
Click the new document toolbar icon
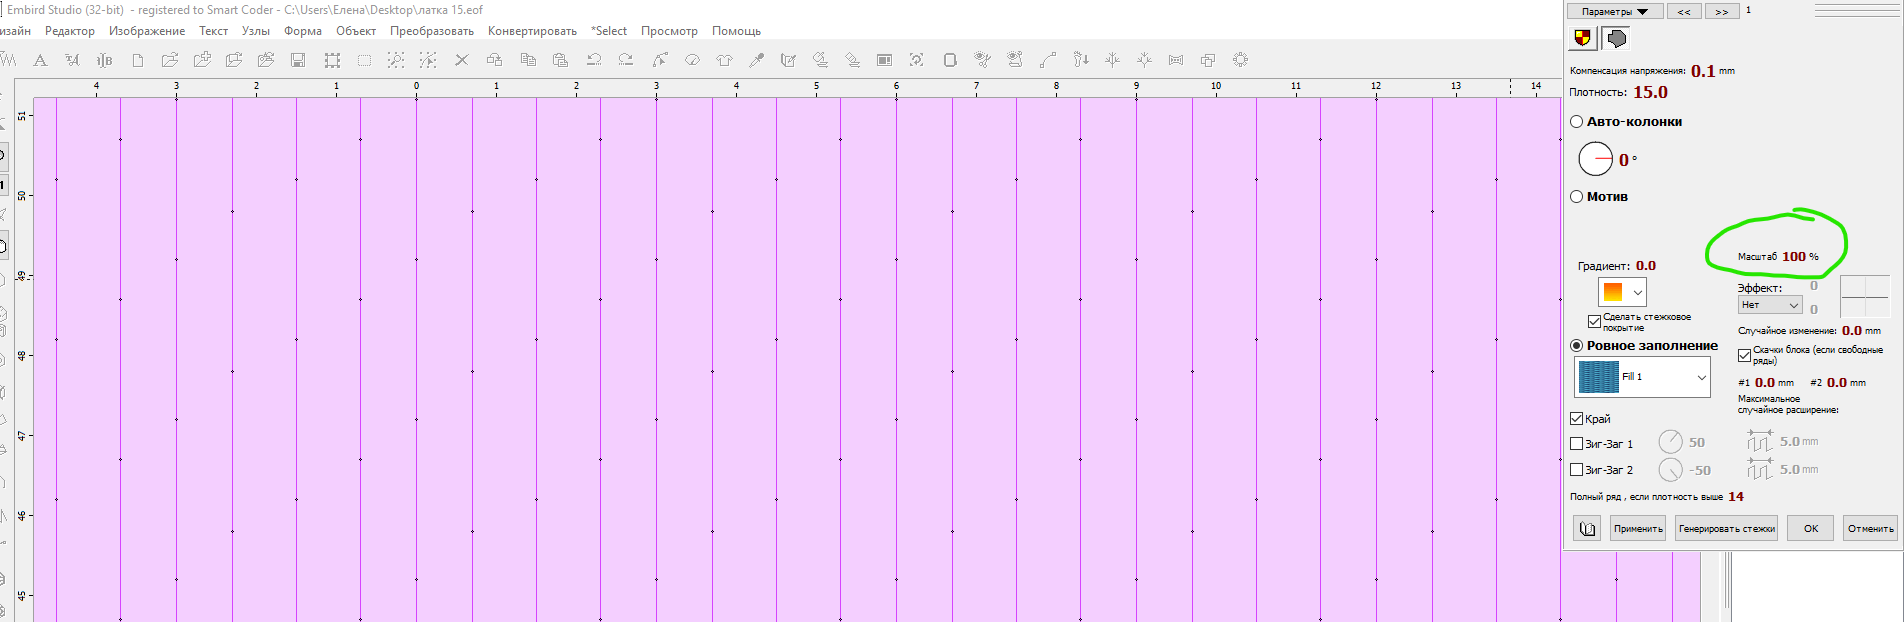(x=138, y=60)
